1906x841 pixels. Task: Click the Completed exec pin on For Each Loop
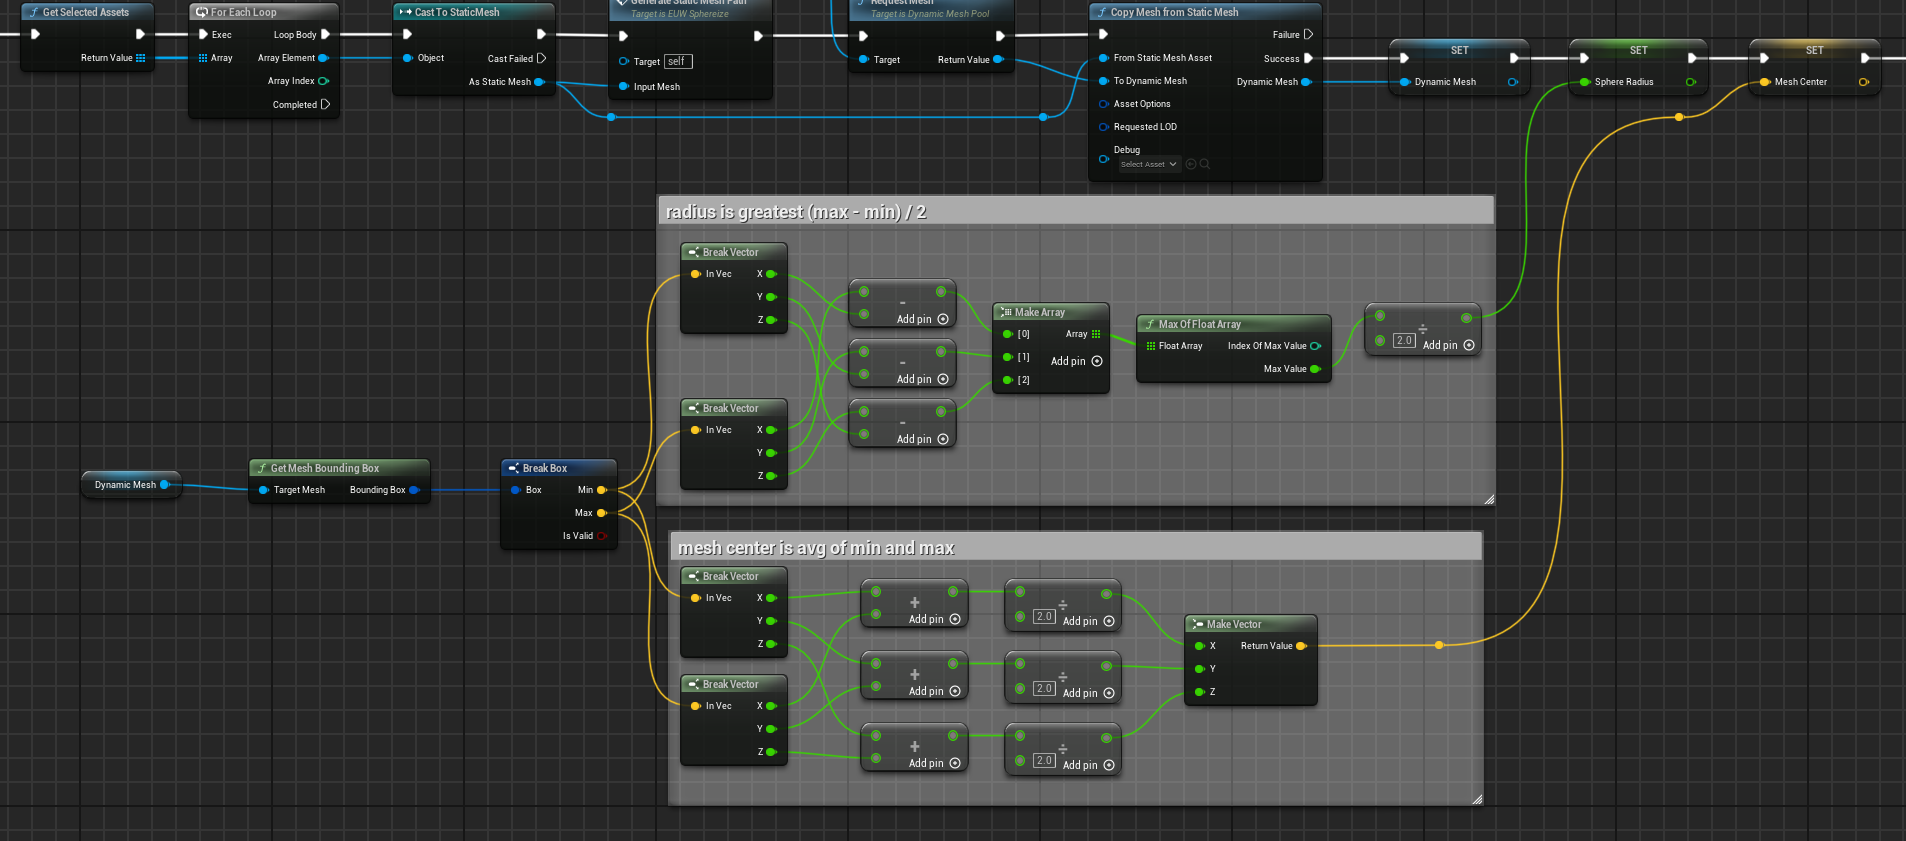tap(325, 104)
